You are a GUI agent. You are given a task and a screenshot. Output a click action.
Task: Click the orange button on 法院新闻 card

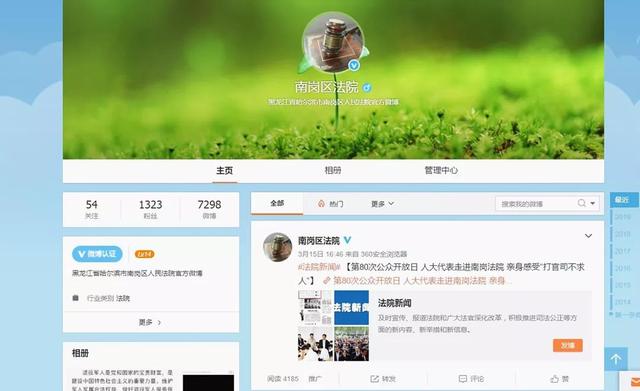[568, 345]
